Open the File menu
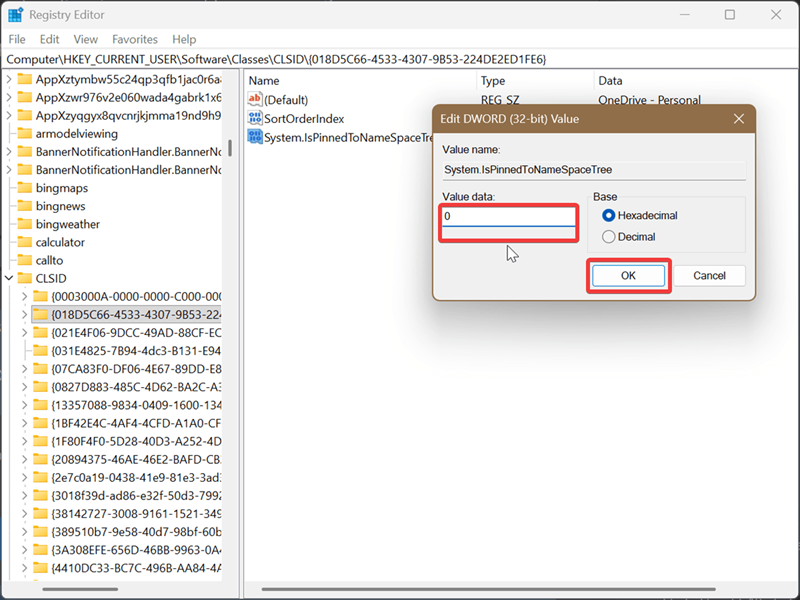The height and width of the screenshot is (600, 800). point(17,39)
